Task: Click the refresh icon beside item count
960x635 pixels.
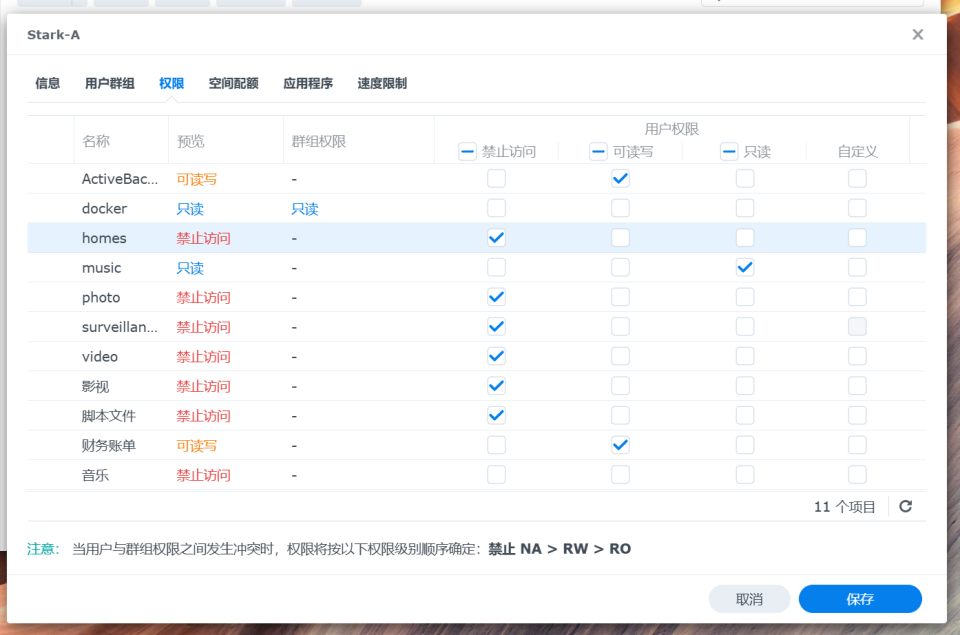Action: [x=905, y=507]
